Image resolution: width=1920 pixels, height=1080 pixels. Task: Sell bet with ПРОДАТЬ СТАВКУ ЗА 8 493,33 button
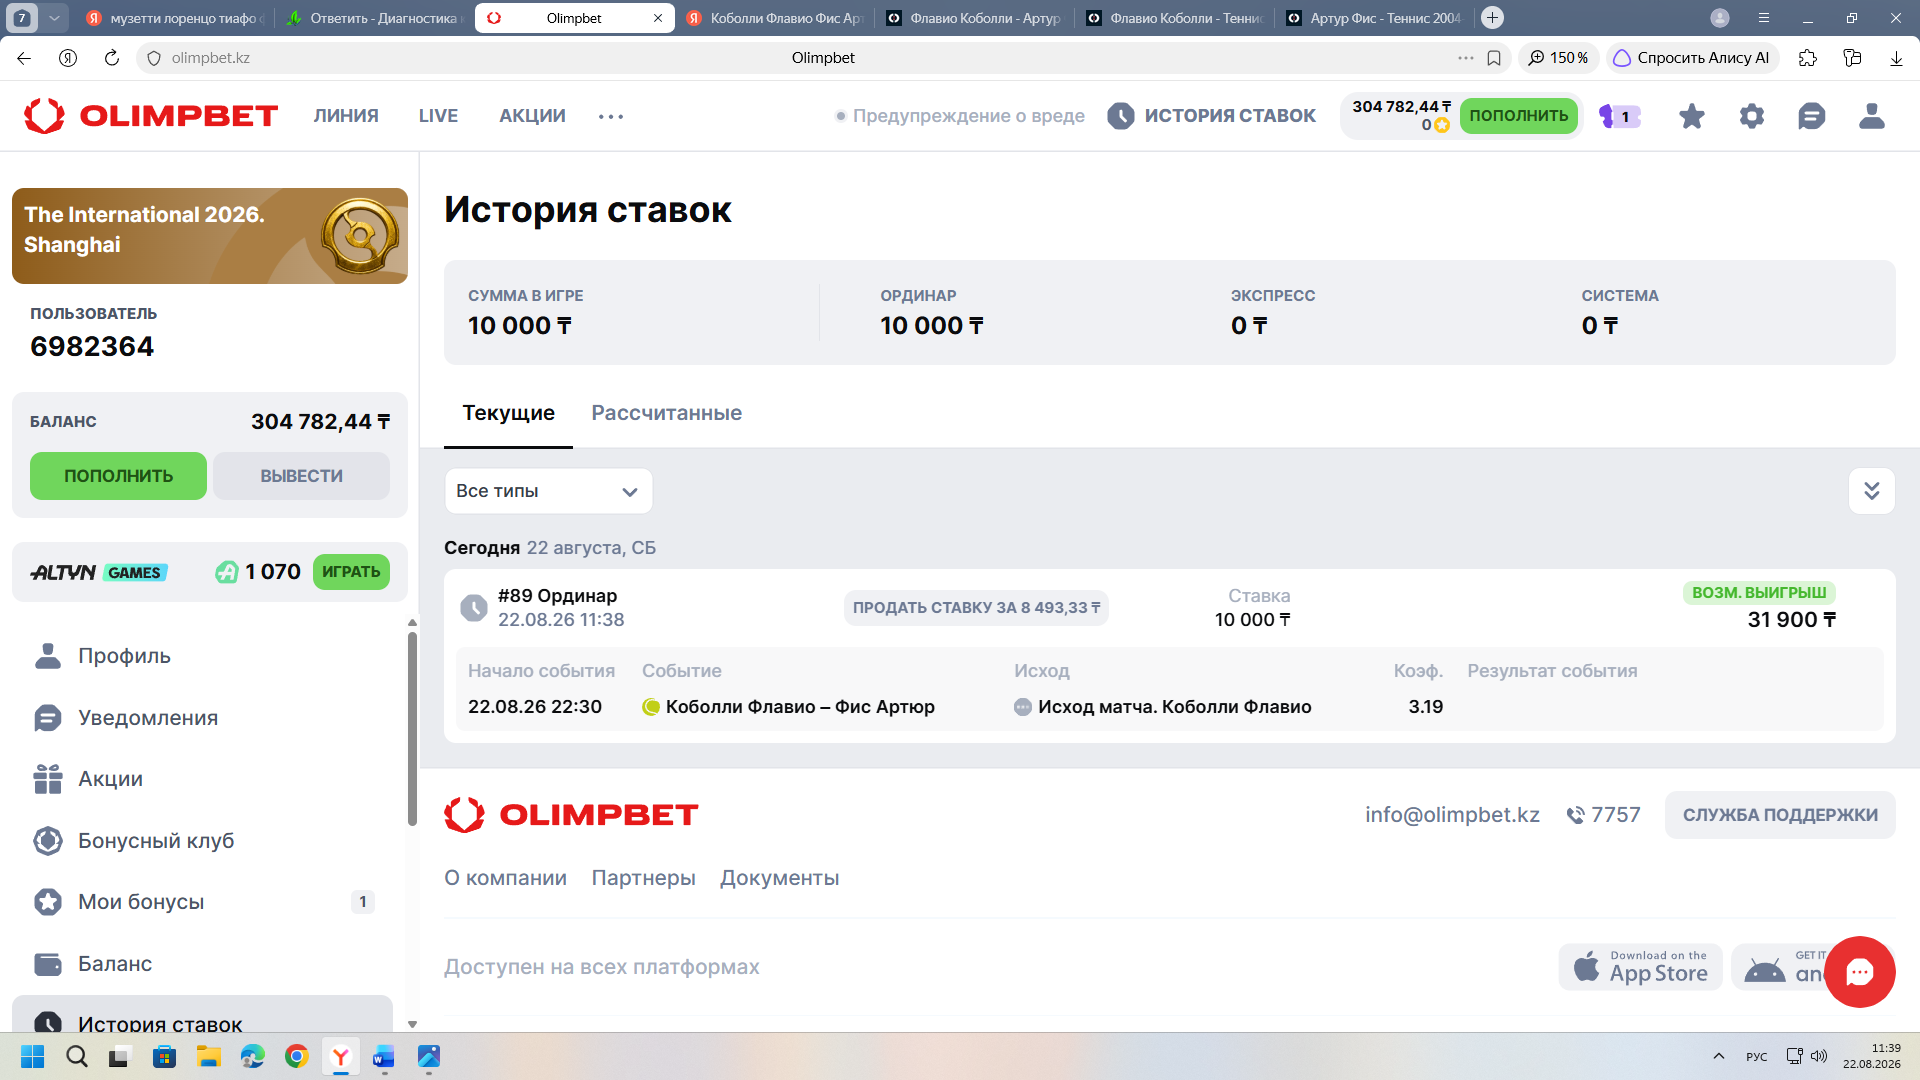(x=976, y=608)
